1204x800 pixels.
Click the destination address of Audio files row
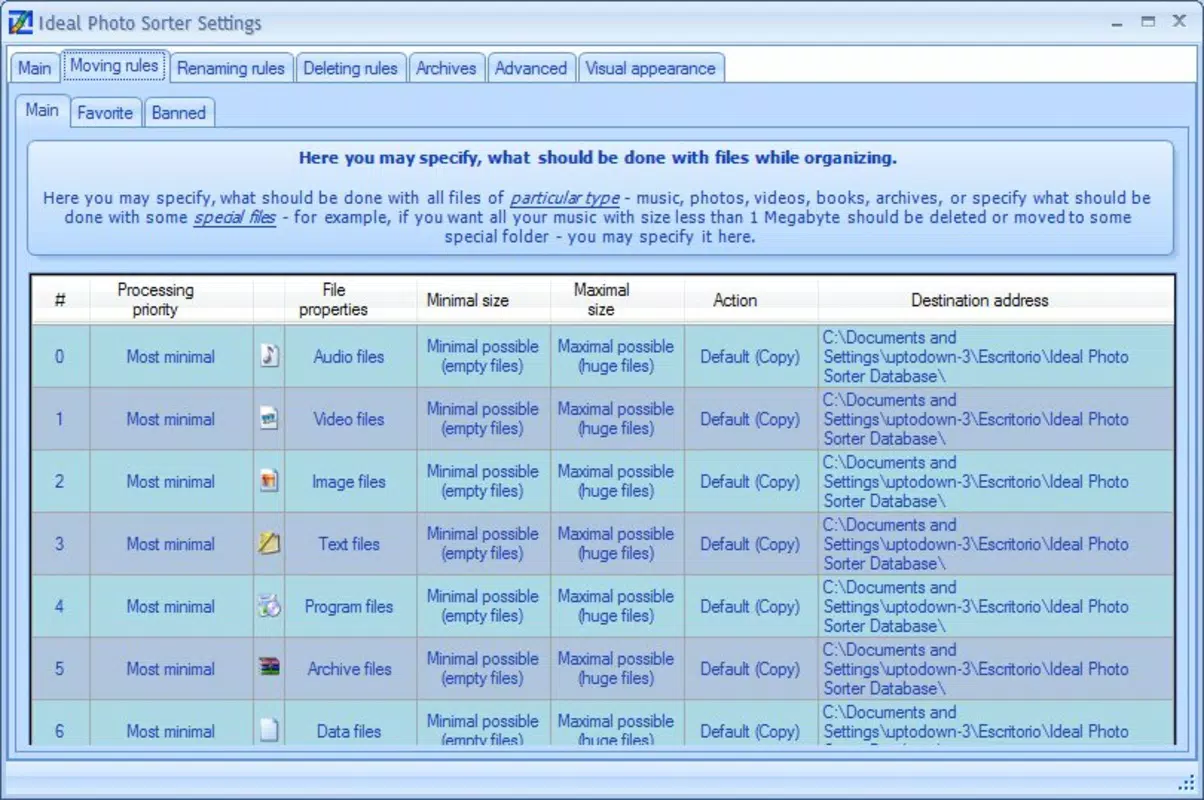click(996, 356)
